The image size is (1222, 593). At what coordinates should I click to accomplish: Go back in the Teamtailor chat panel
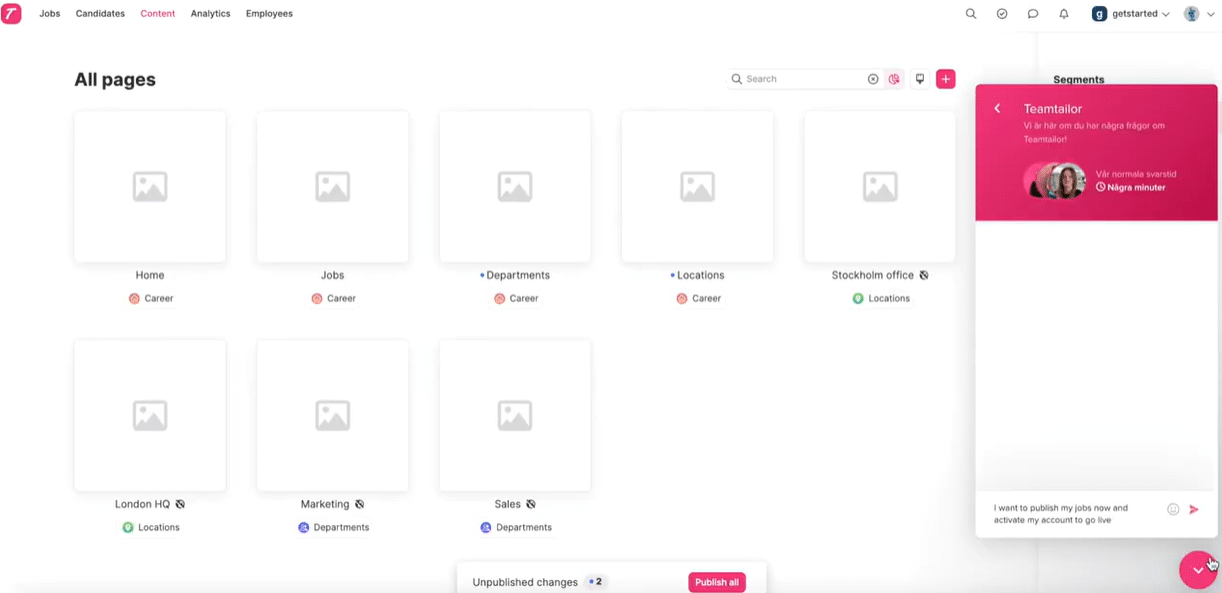click(x=997, y=108)
